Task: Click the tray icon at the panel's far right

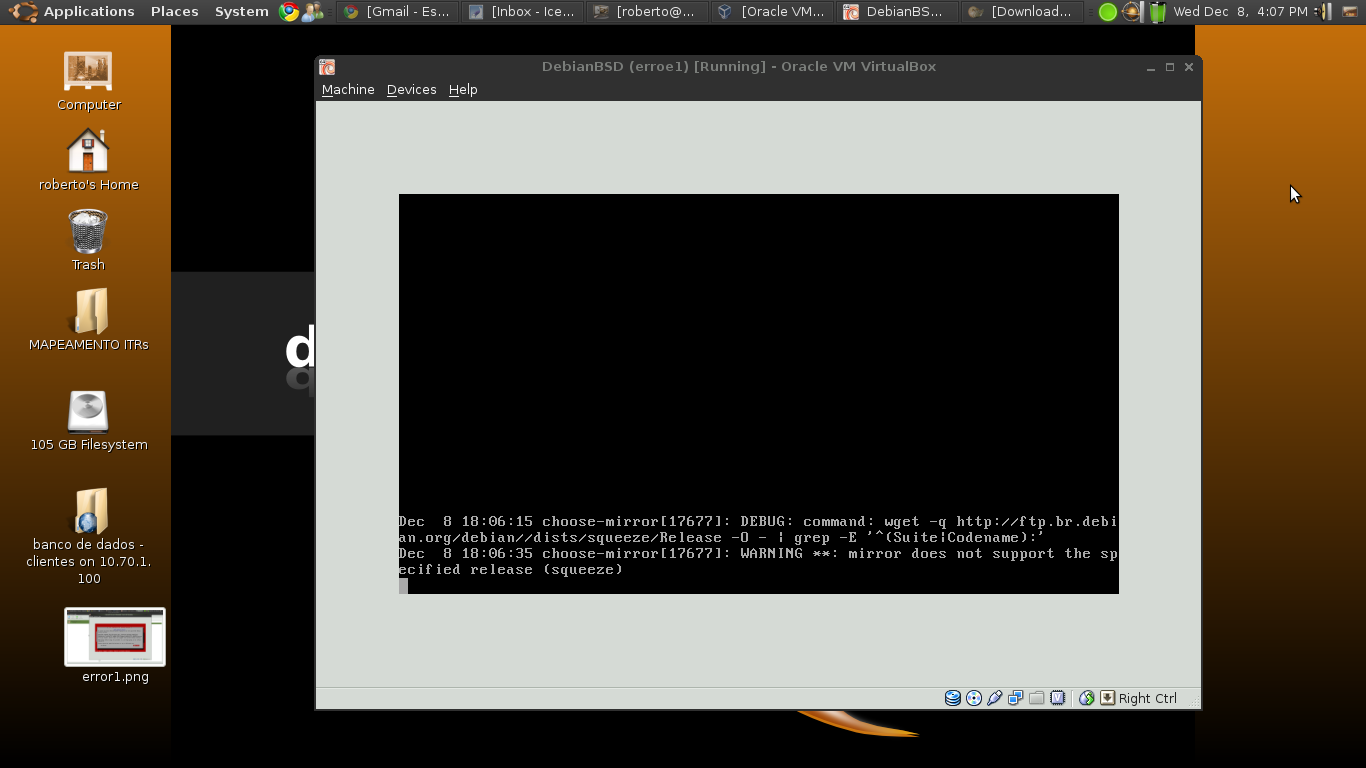Action: pyautogui.click(x=1350, y=12)
